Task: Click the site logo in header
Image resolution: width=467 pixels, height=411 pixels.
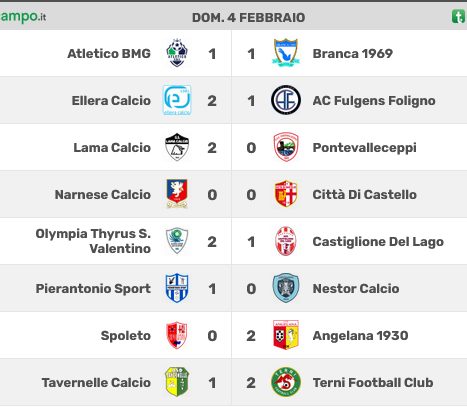Action: [x=23, y=17]
